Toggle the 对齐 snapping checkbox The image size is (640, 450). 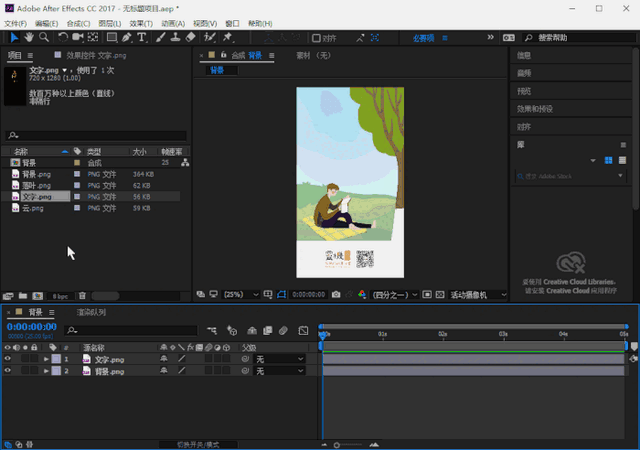pos(316,38)
